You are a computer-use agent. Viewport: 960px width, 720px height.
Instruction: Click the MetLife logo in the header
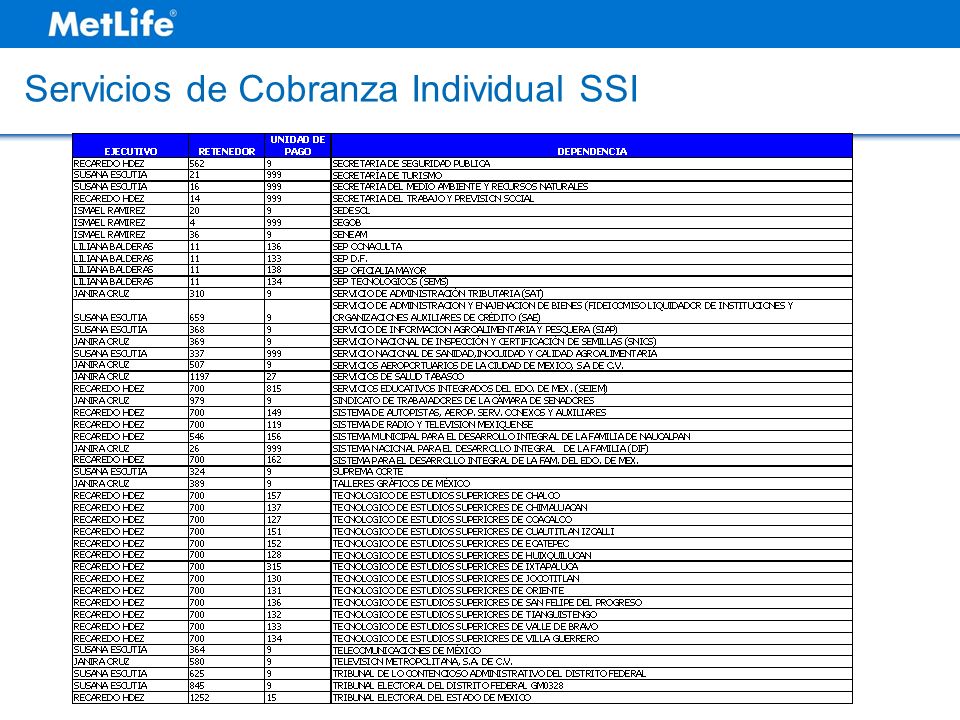point(113,23)
